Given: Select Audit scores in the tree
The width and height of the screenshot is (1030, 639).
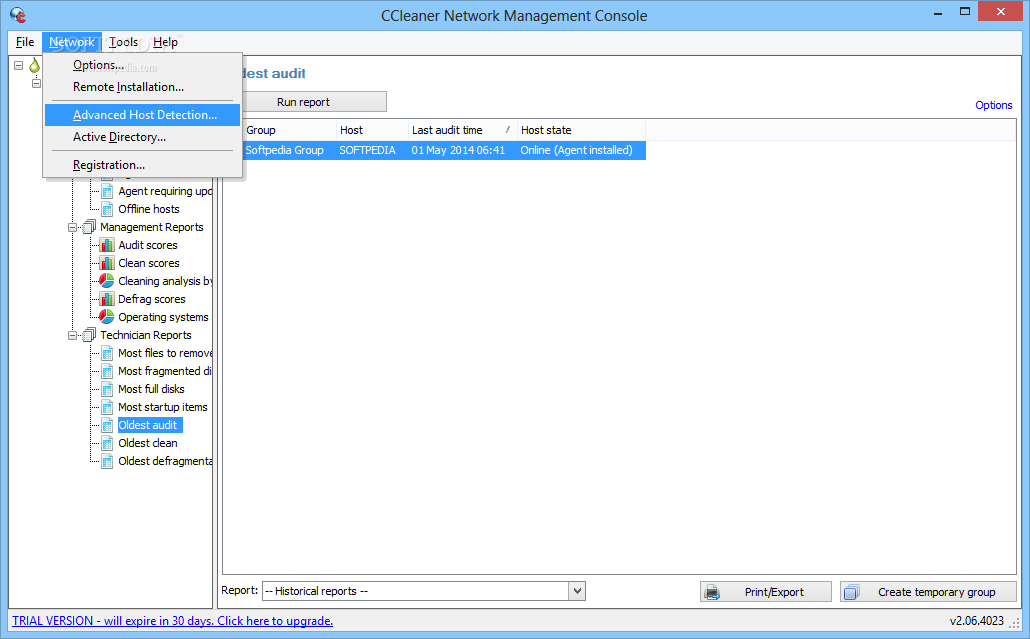Looking at the screenshot, I should [x=148, y=245].
